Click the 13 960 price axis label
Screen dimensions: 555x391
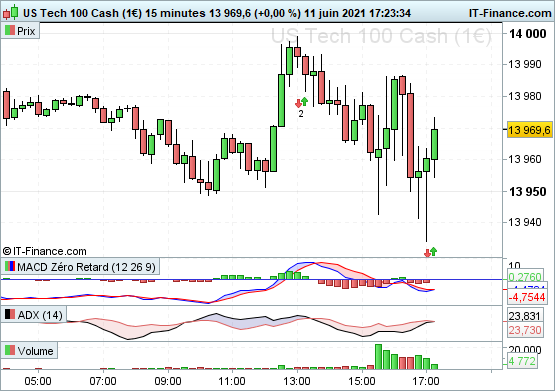[525, 159]
